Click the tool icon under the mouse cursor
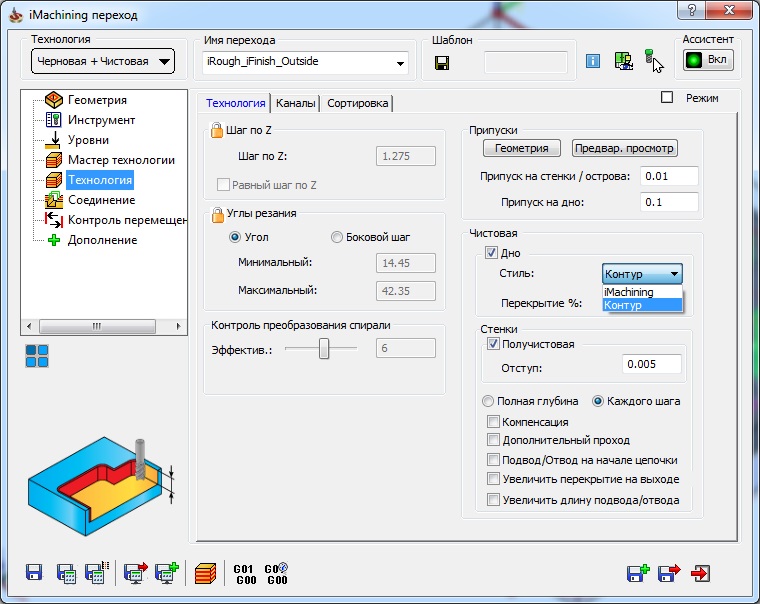The height and width of the screenshot is (604, 760). 649,56
